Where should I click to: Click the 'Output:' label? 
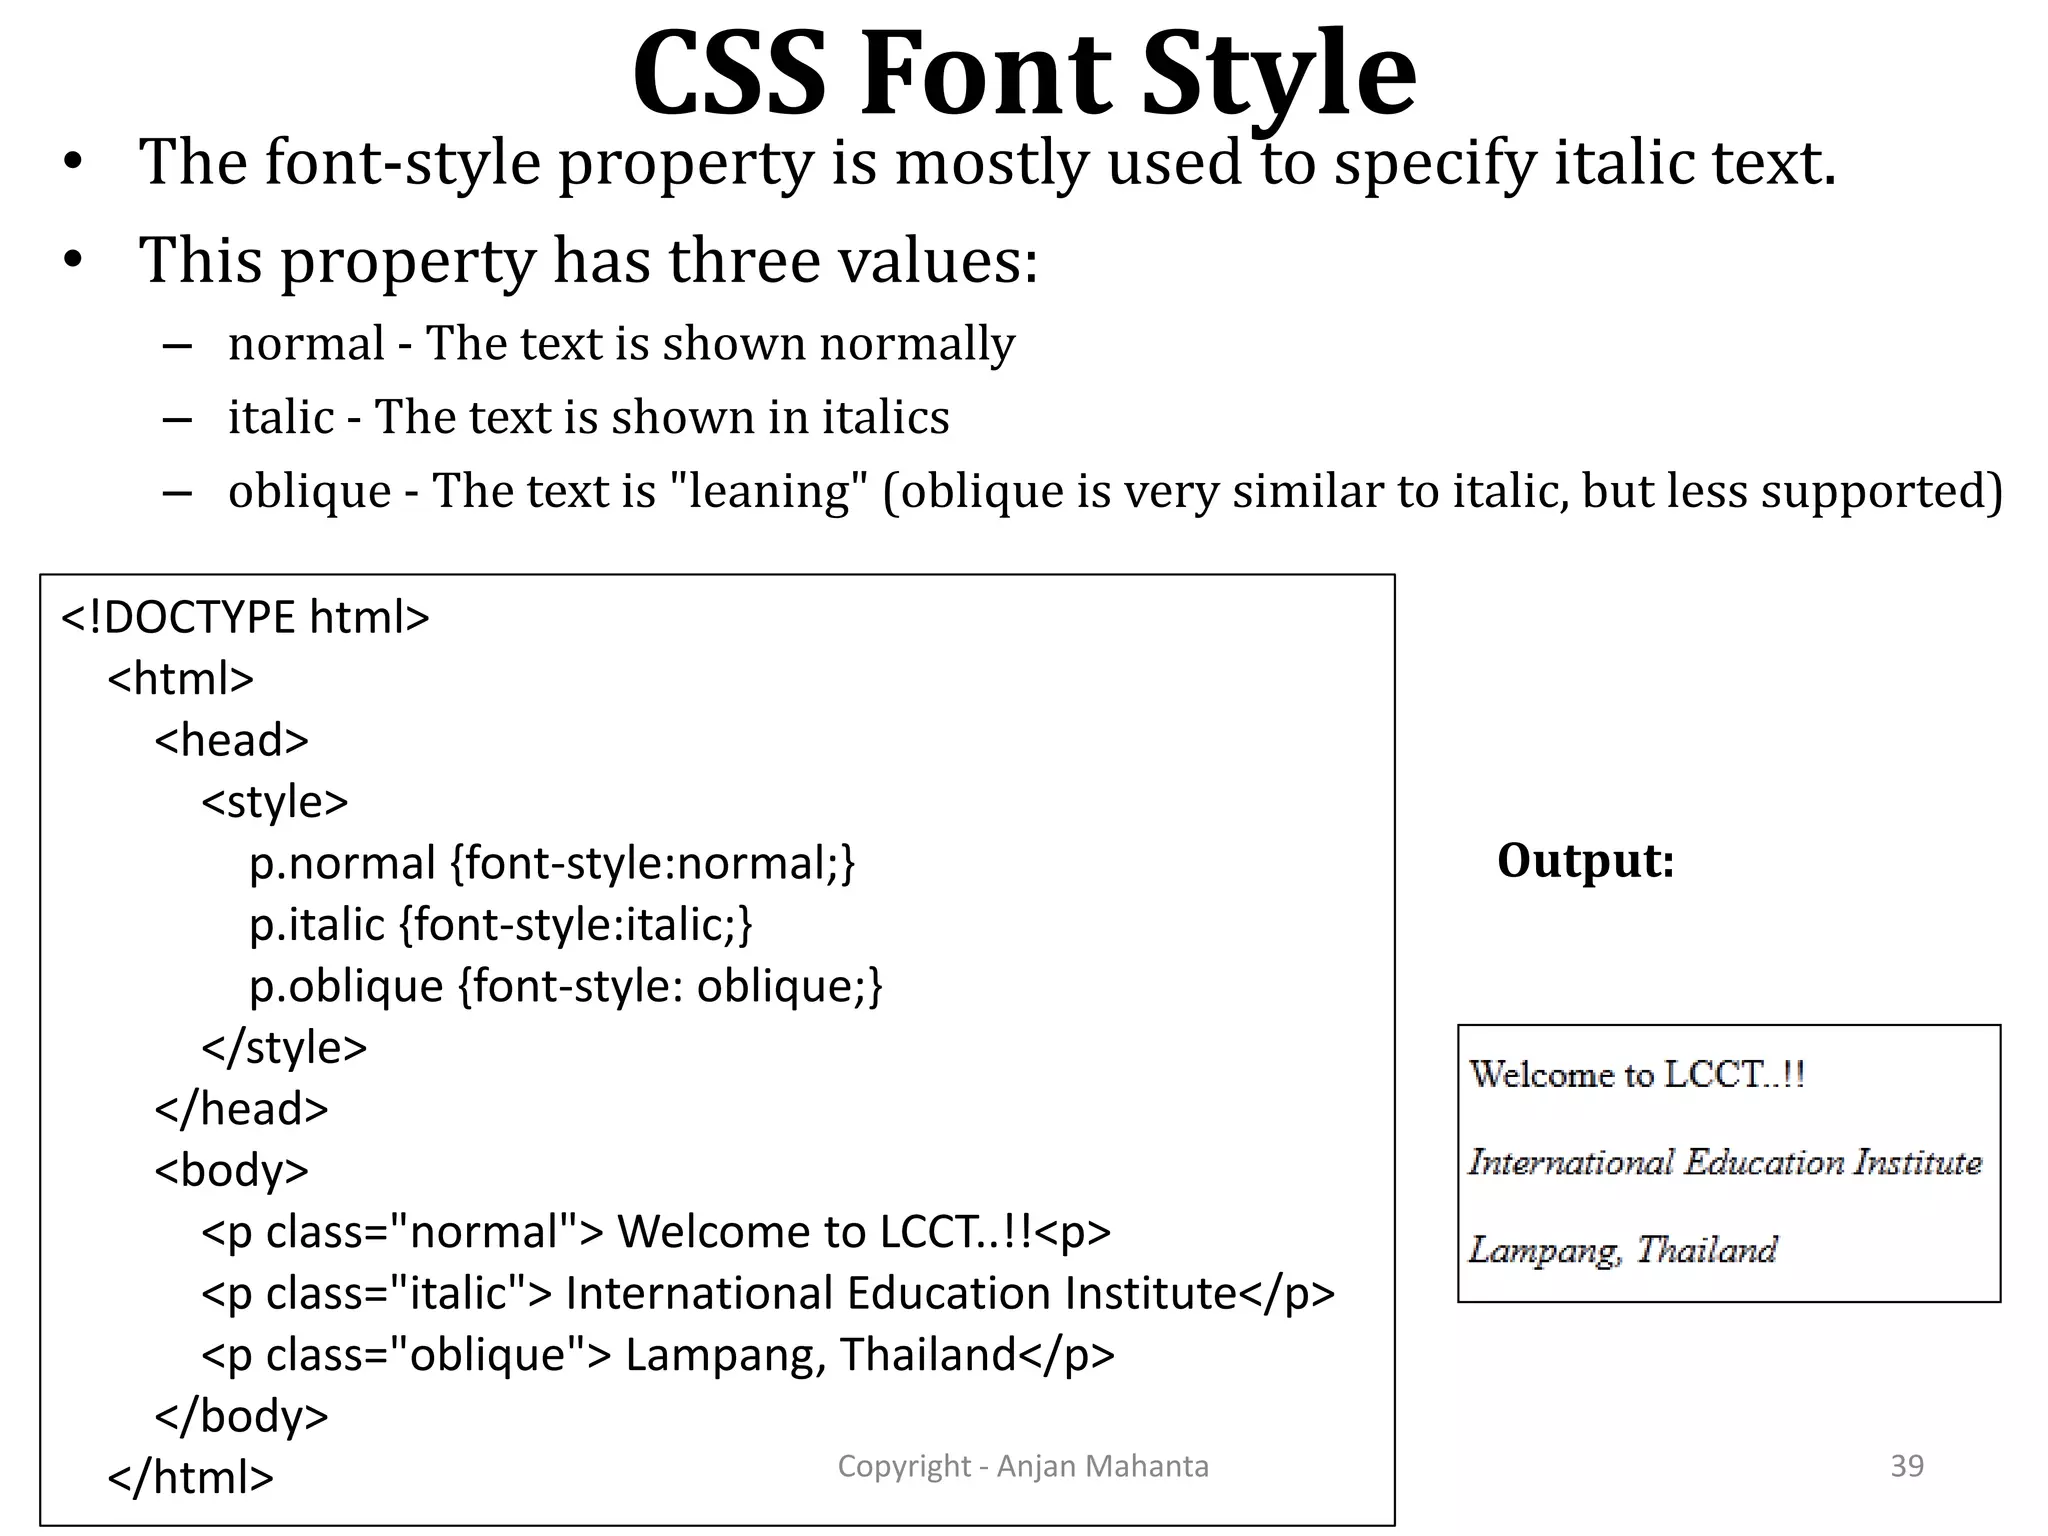click(1586, 861)
